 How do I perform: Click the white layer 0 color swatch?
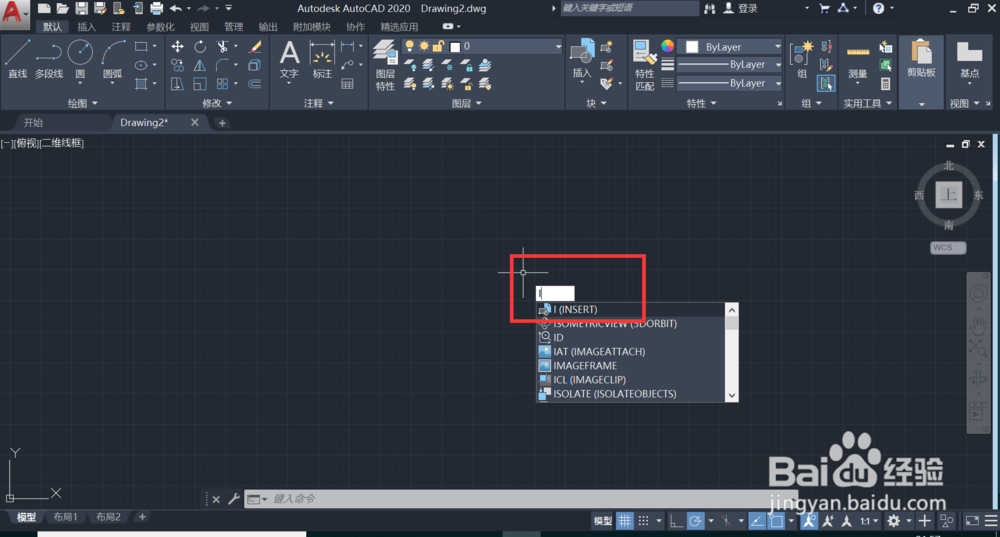(455, 47)
